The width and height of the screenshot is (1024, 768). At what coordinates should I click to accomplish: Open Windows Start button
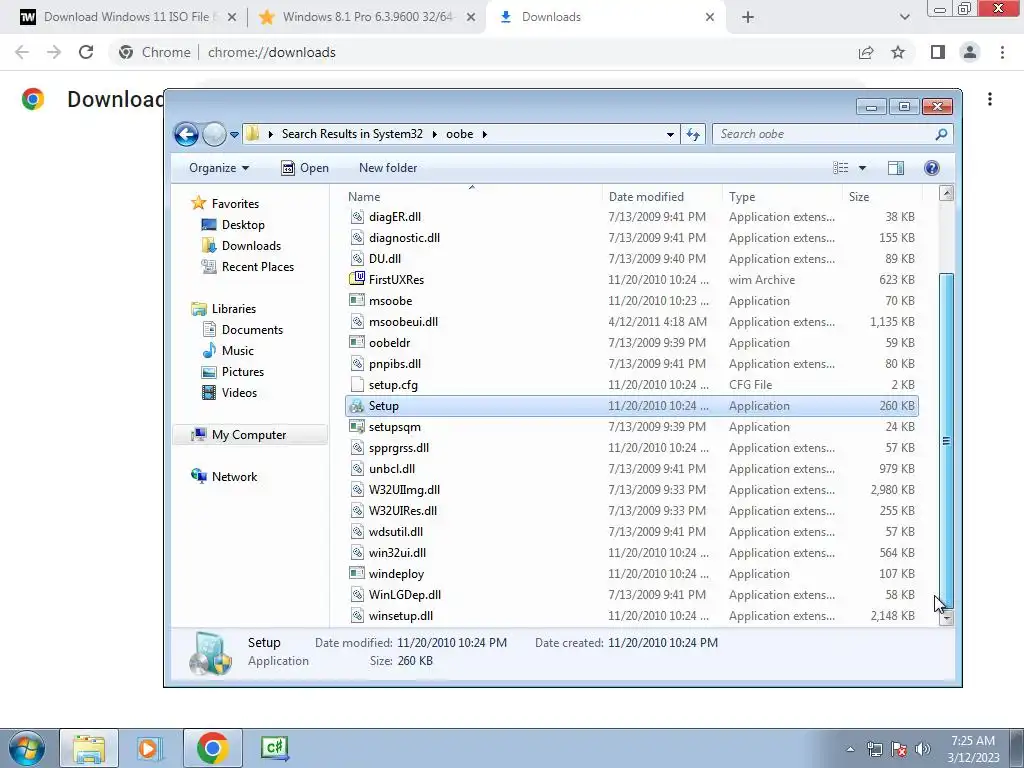coord(27,748)
